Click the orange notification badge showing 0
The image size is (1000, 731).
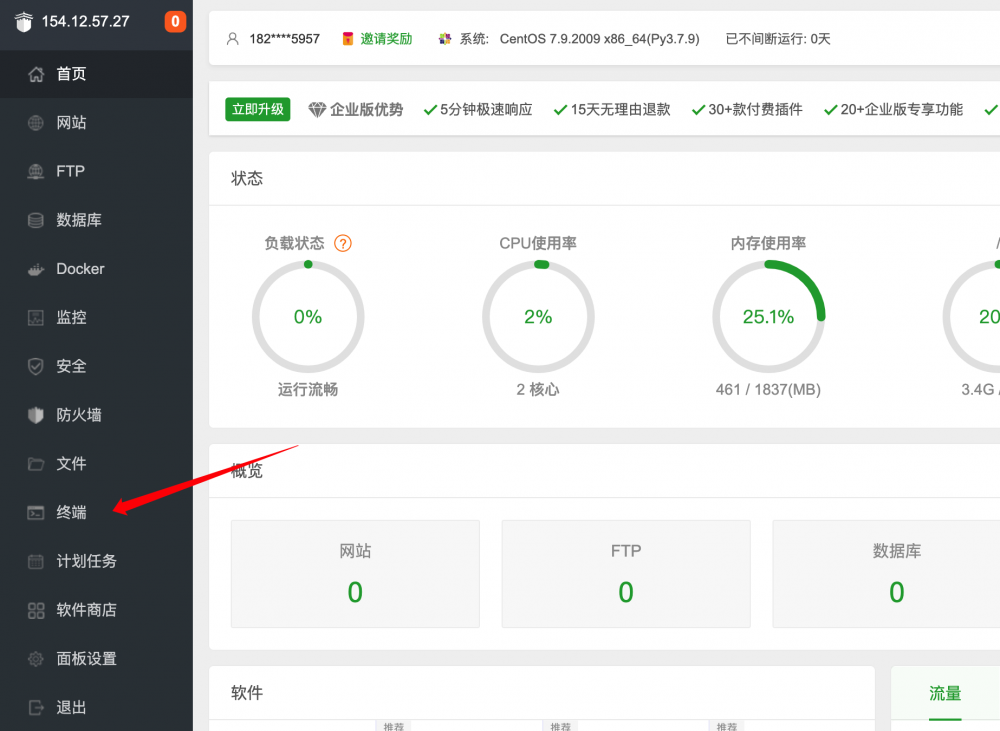tap(175, 21)
